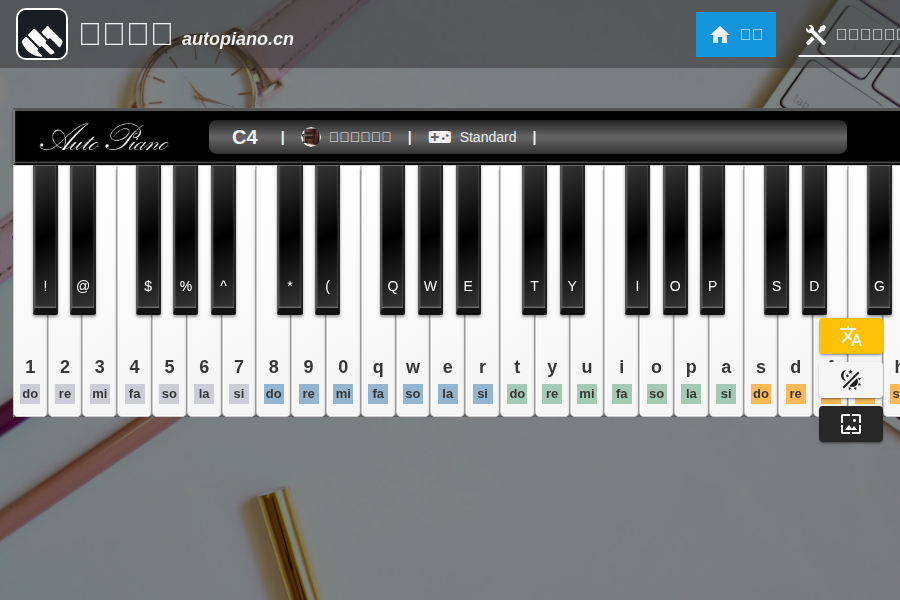Play the white key labeled lowercase u
Viewport: 900px width, 600px height.
tap(587, 367)
